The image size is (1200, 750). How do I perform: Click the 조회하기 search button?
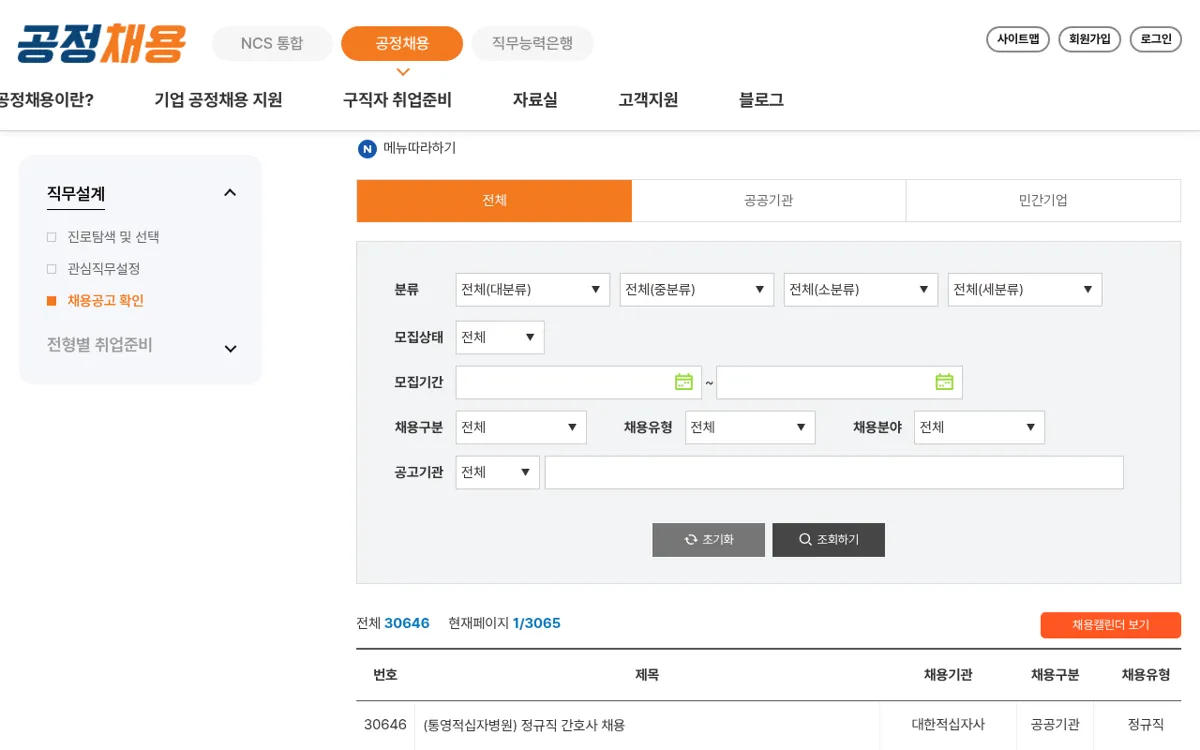(x=829, y=540)
